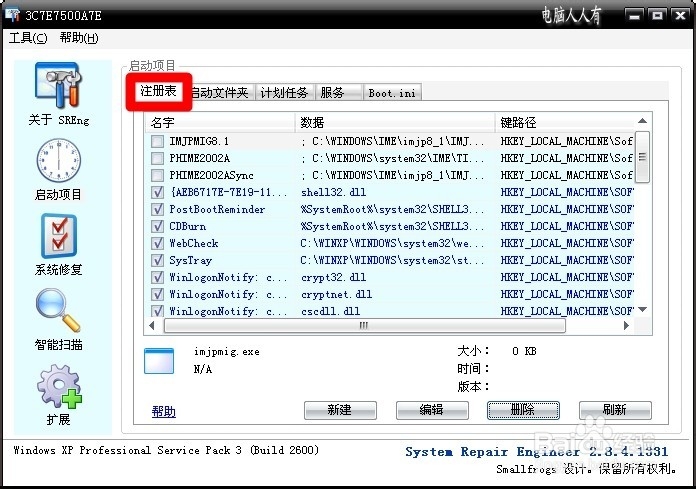Select the IMJPMIG8.1 entry name
This screenshot has height=489, width=696.
click(x=199, y=142)
